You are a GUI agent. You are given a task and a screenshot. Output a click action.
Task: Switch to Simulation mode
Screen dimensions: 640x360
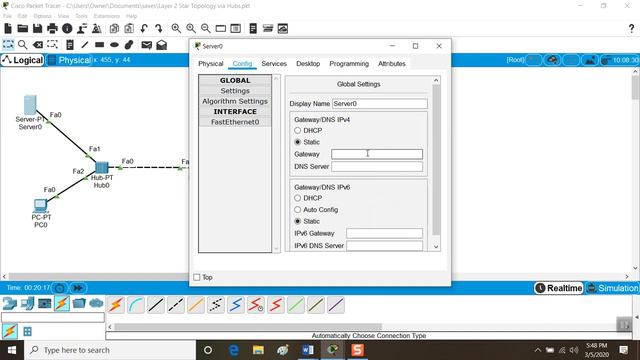tap(612, 288)
